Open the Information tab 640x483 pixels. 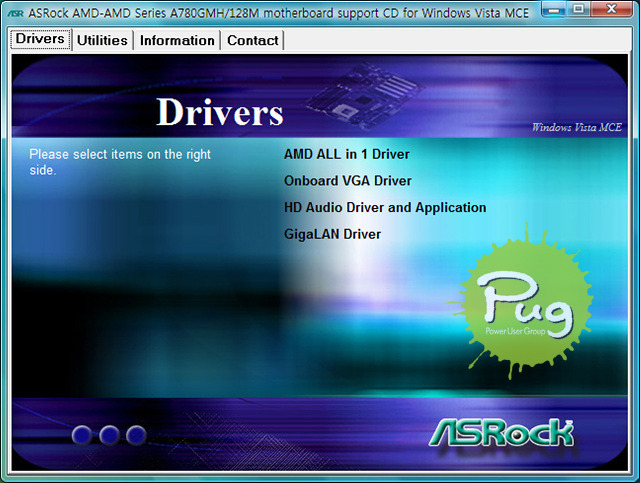177,40
